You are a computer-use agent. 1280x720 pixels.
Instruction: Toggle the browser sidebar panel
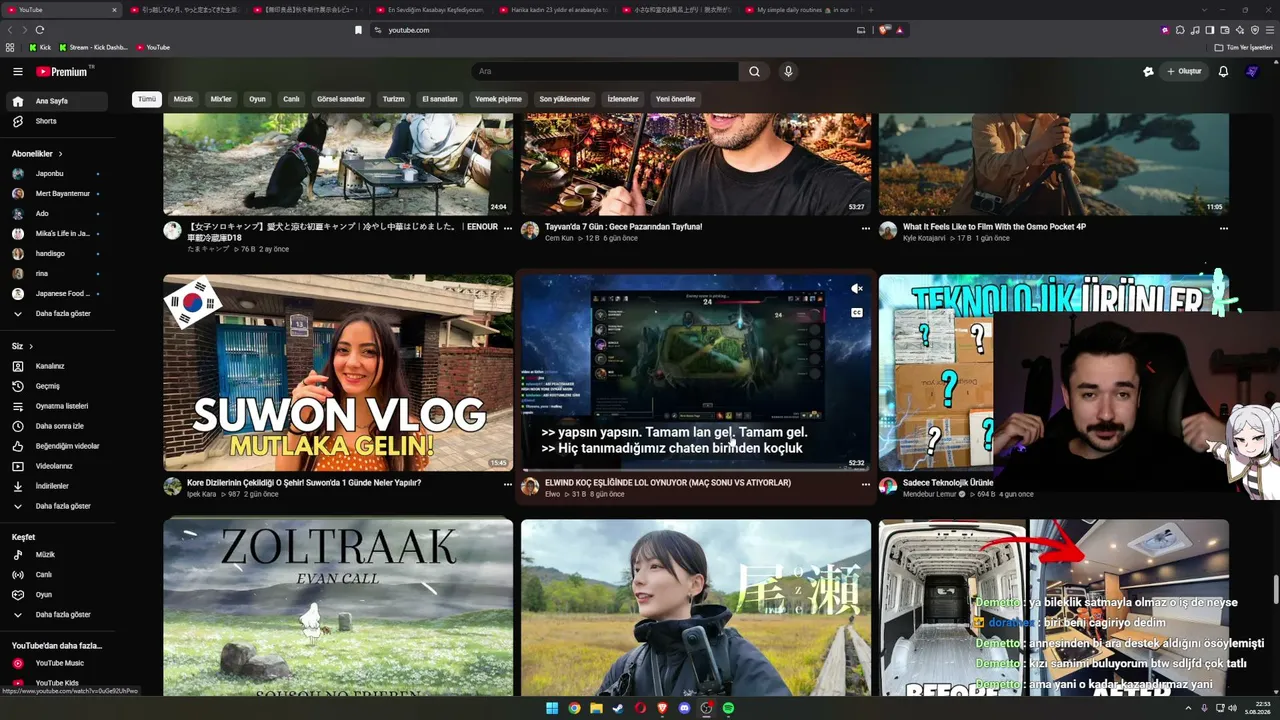click(1210, 30)
